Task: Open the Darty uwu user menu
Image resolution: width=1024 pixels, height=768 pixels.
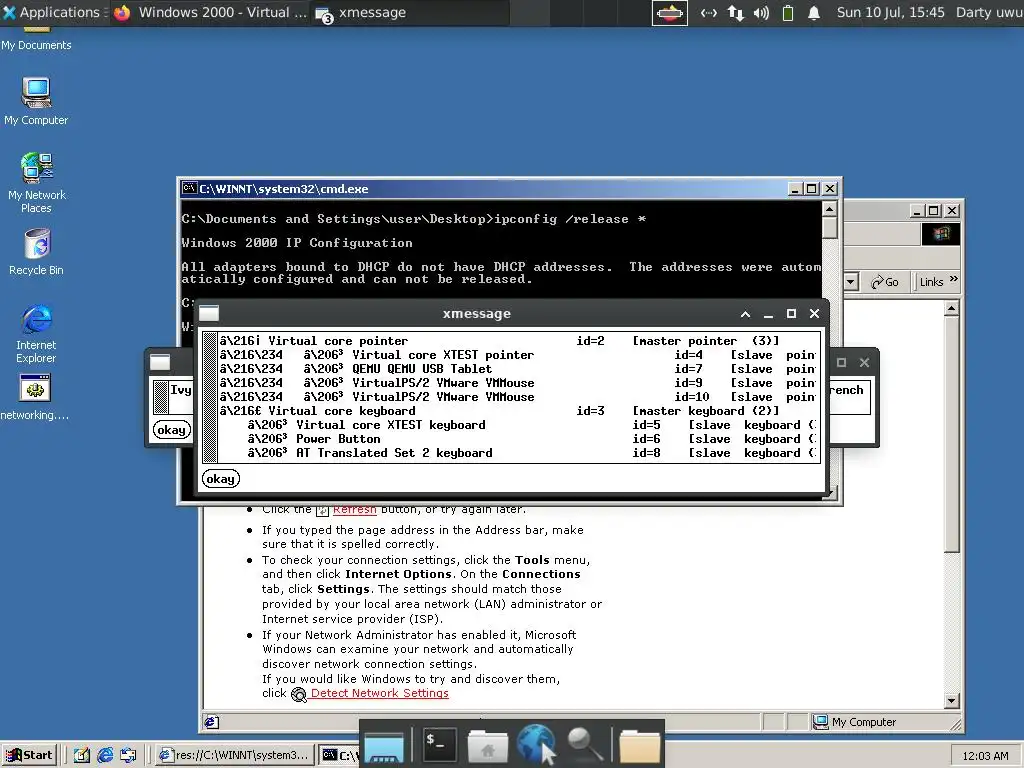Action: pos(989,12)
